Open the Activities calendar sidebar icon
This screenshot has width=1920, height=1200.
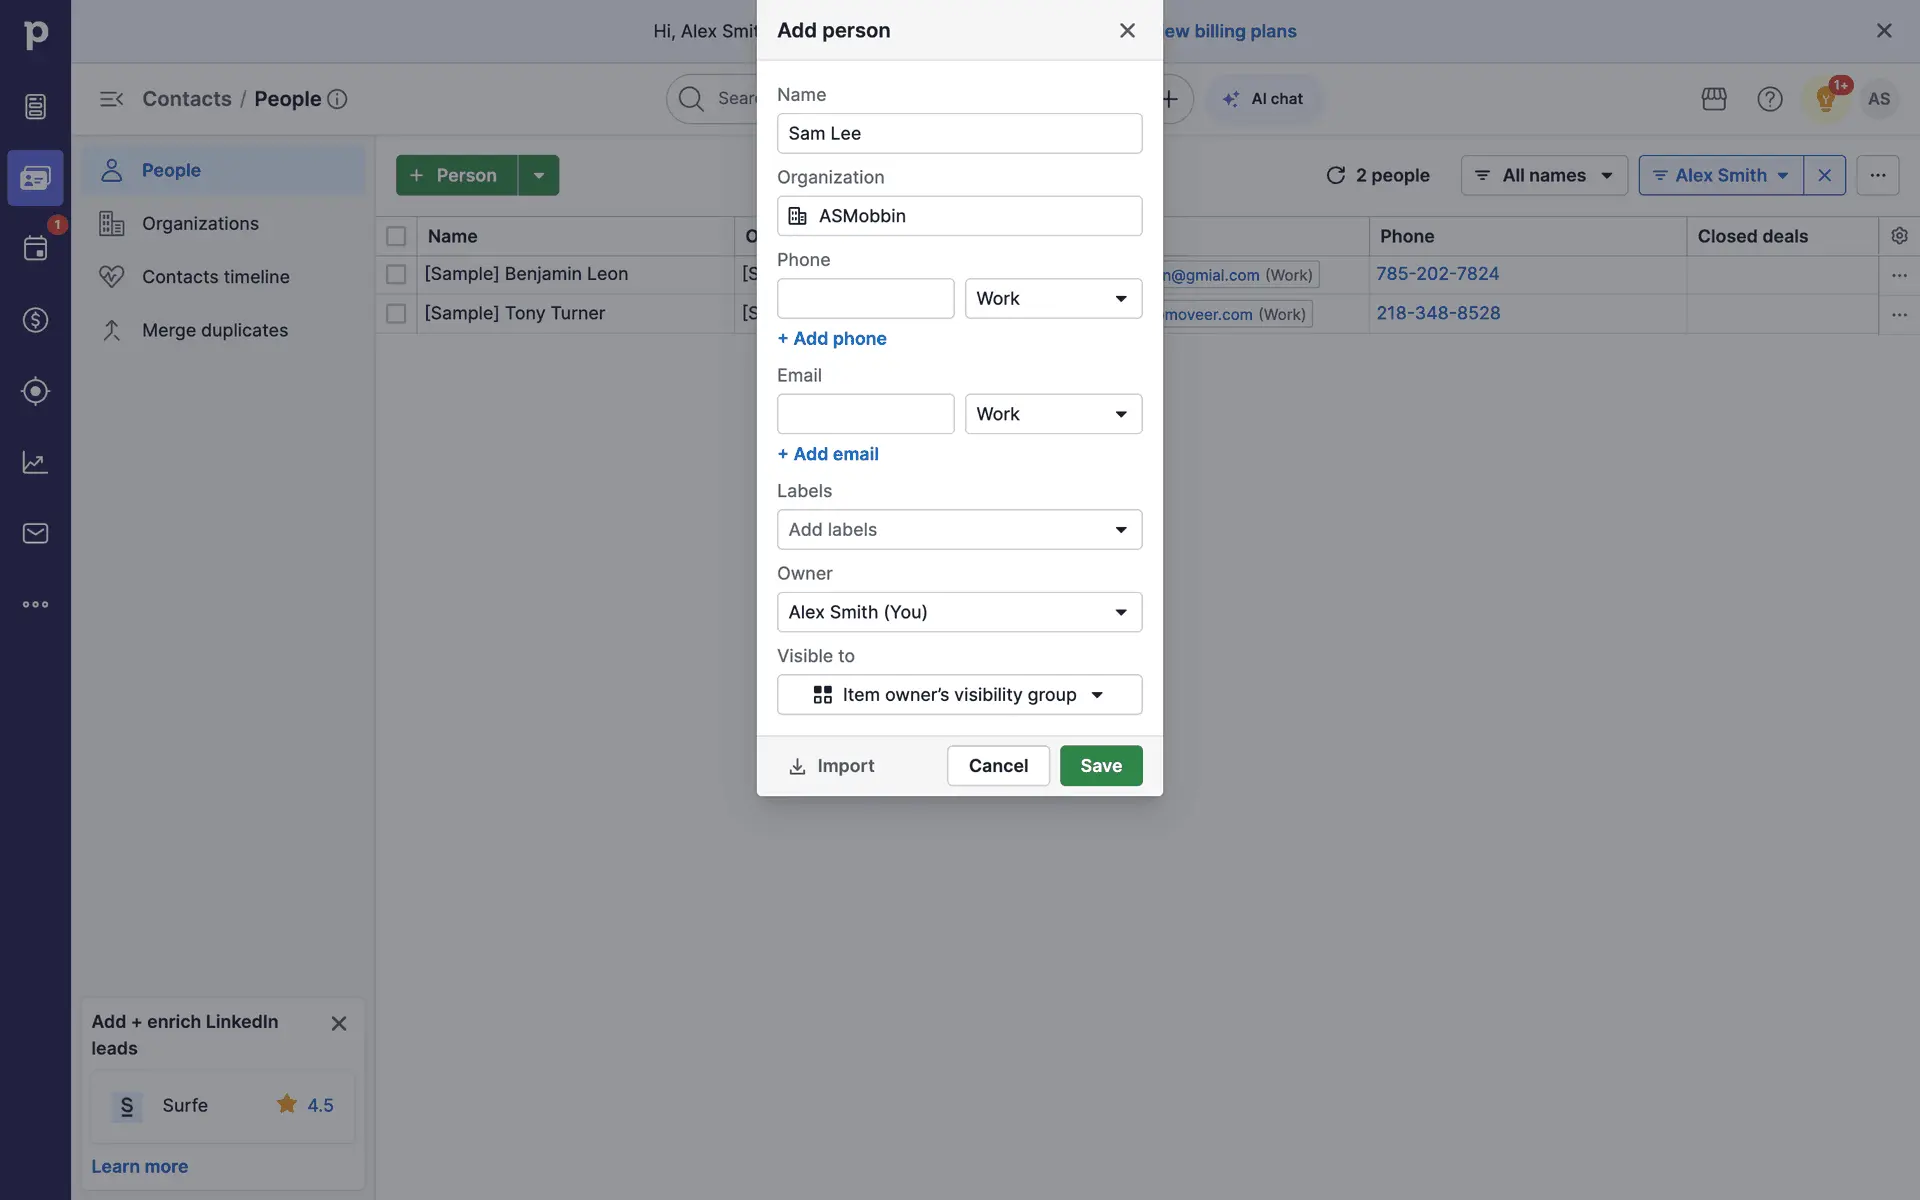[35, 248]
